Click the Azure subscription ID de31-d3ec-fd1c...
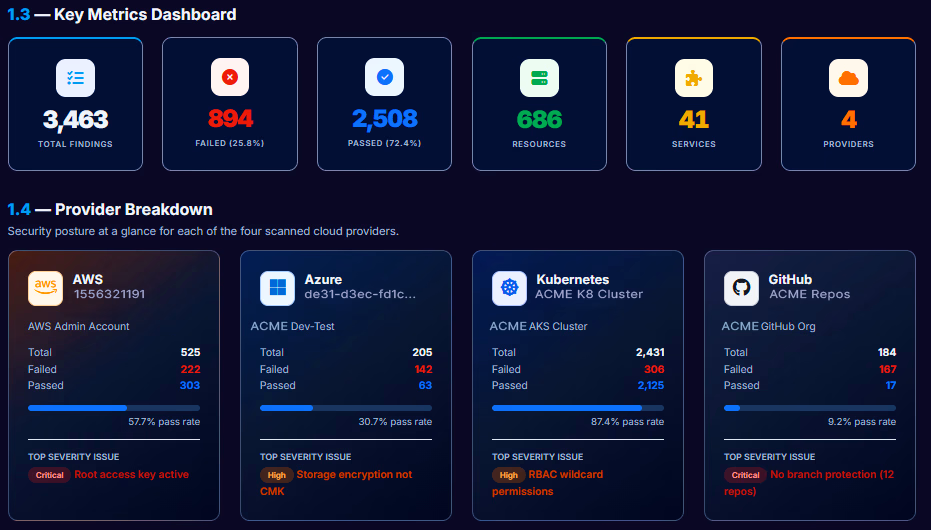Viewport: 931px width, 530px height. pos(360,294)
